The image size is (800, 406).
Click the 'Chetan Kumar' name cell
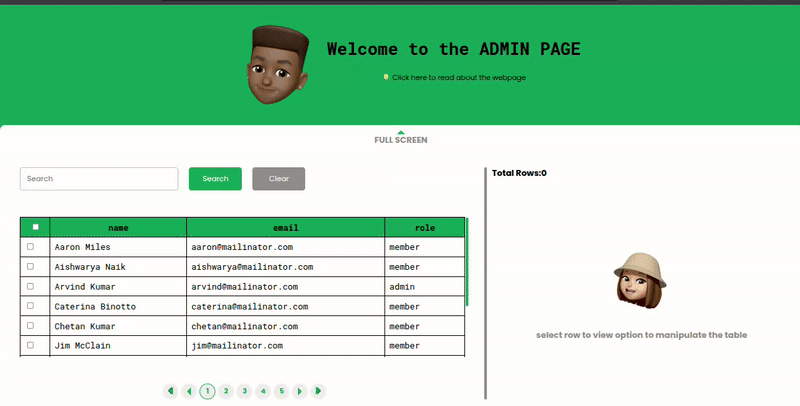click(118, 326)
